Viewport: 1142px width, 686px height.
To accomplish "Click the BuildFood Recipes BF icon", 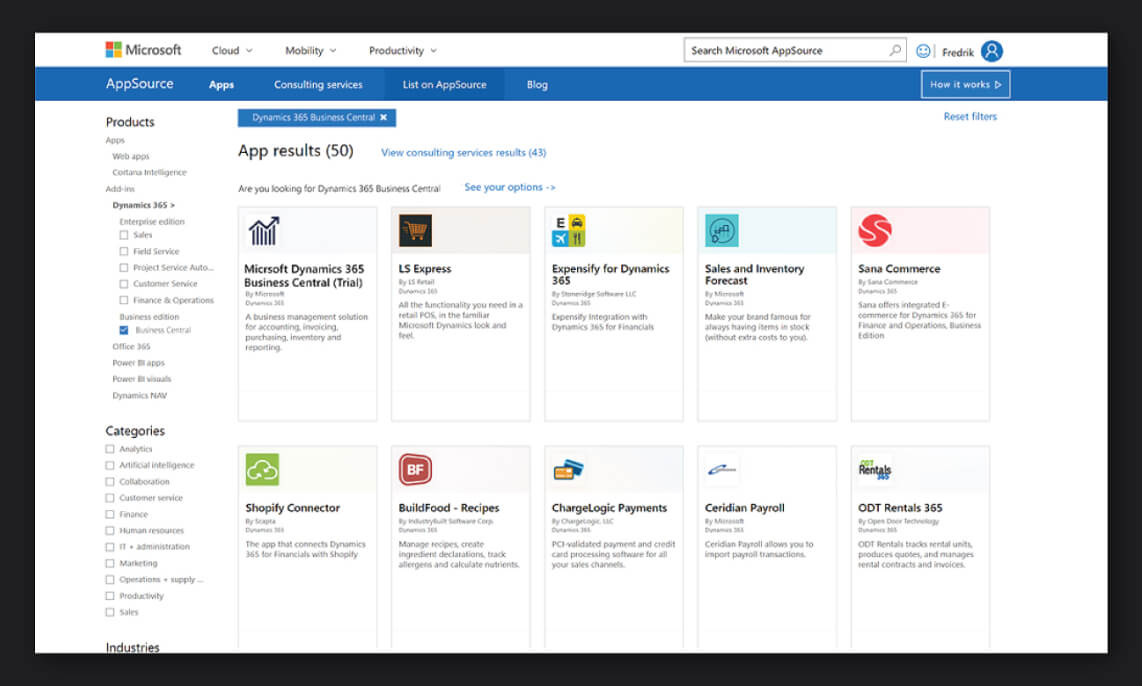I will (415, 469).
